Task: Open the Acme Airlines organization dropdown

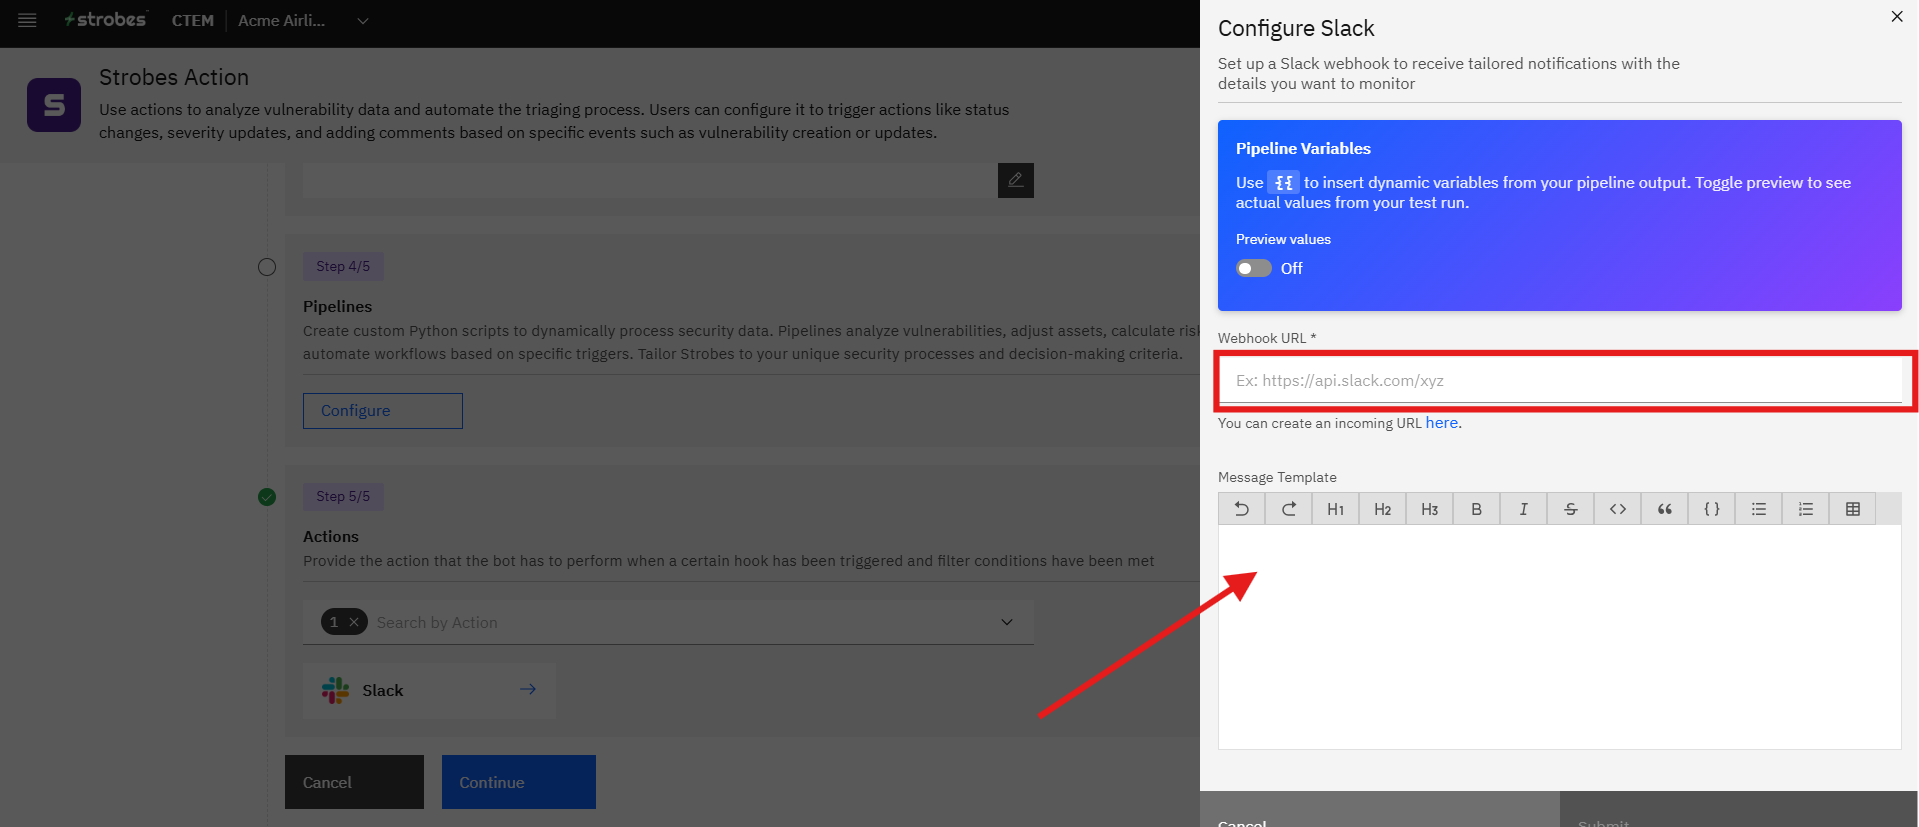Action: (x=304, y=20)
